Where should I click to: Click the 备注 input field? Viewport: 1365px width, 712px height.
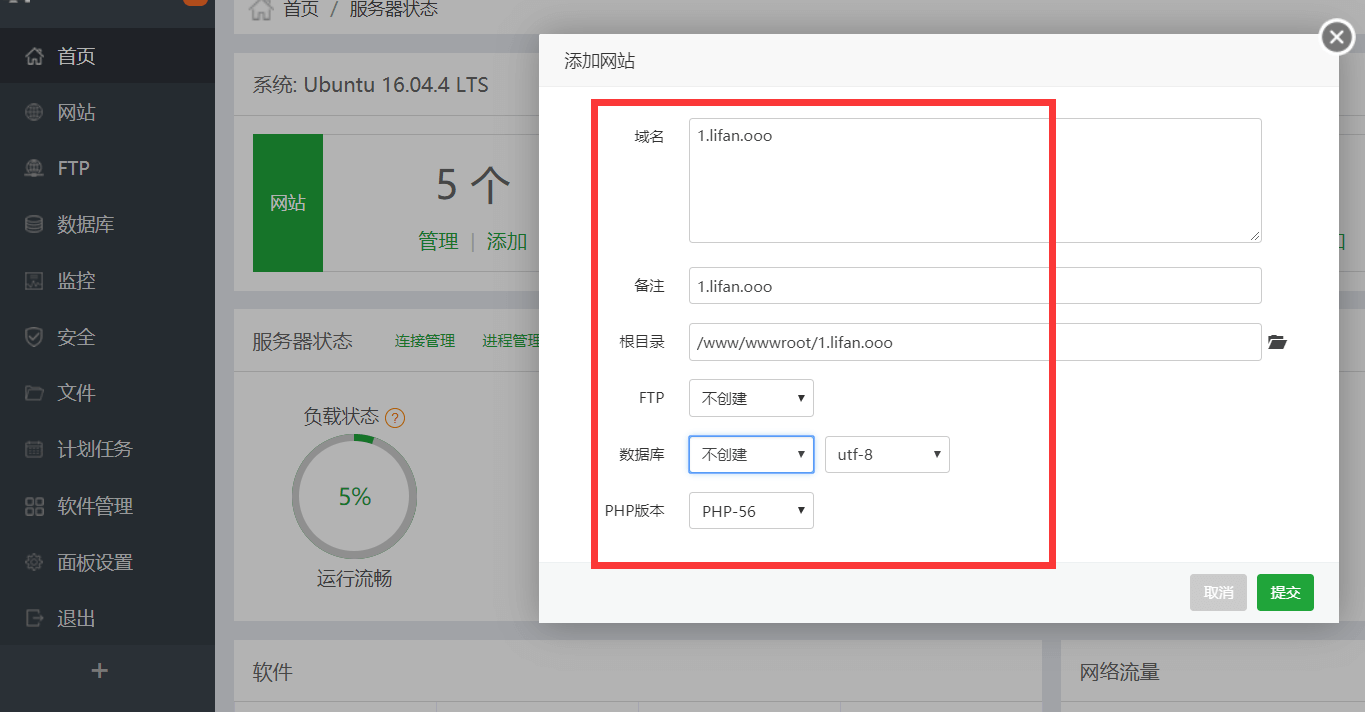(x=975, y=286)
